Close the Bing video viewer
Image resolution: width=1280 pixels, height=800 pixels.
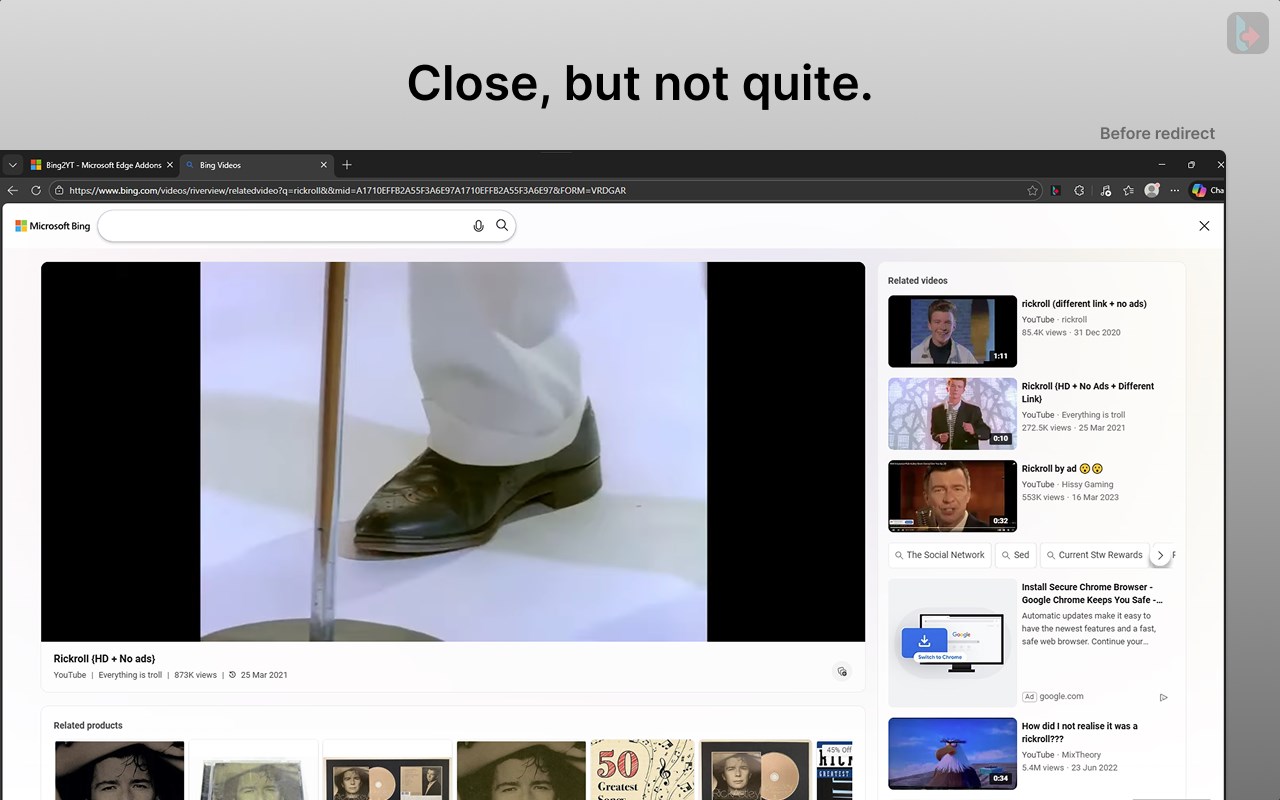point(1204,226)
